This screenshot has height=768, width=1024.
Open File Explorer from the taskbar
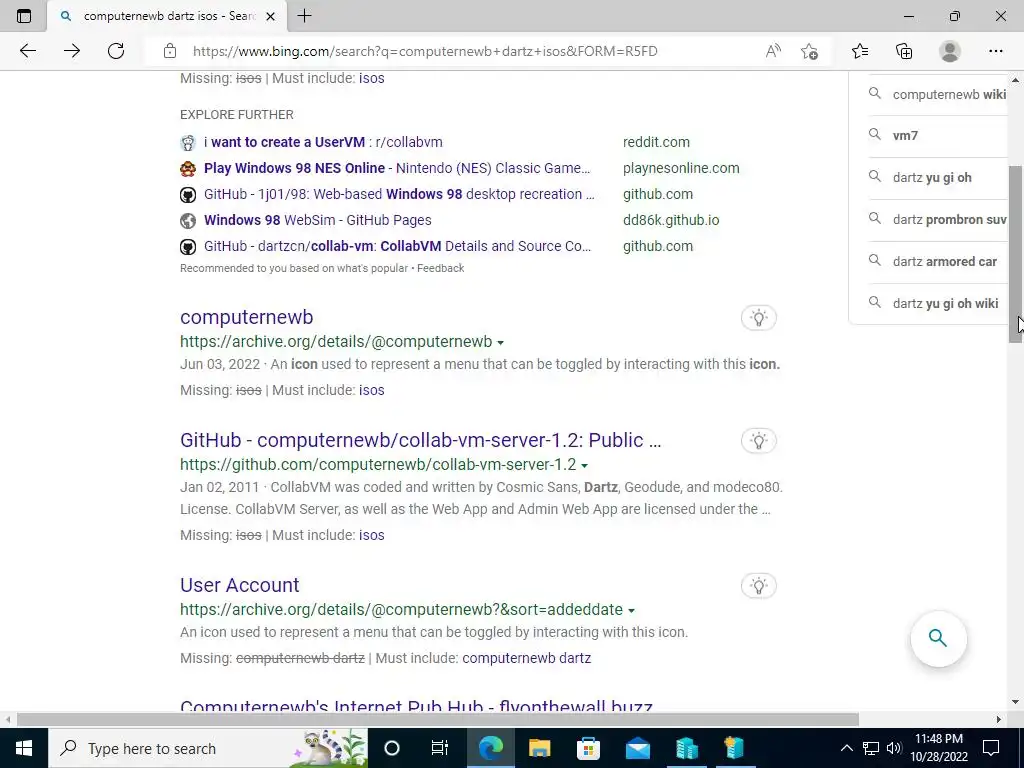pyautogui.click(x=539, y=748)
